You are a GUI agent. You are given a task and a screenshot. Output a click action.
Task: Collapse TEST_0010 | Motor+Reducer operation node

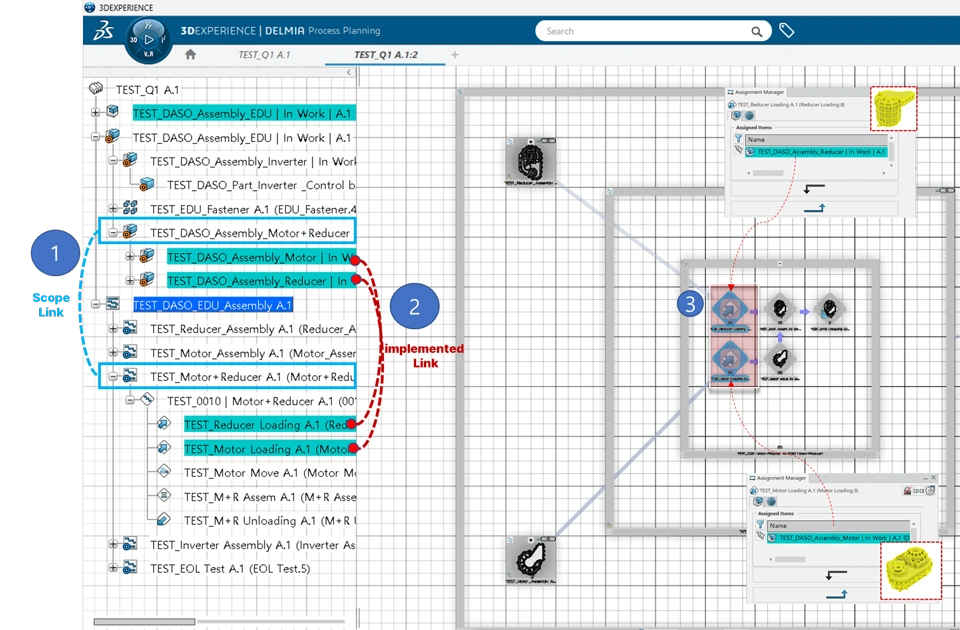130,400
